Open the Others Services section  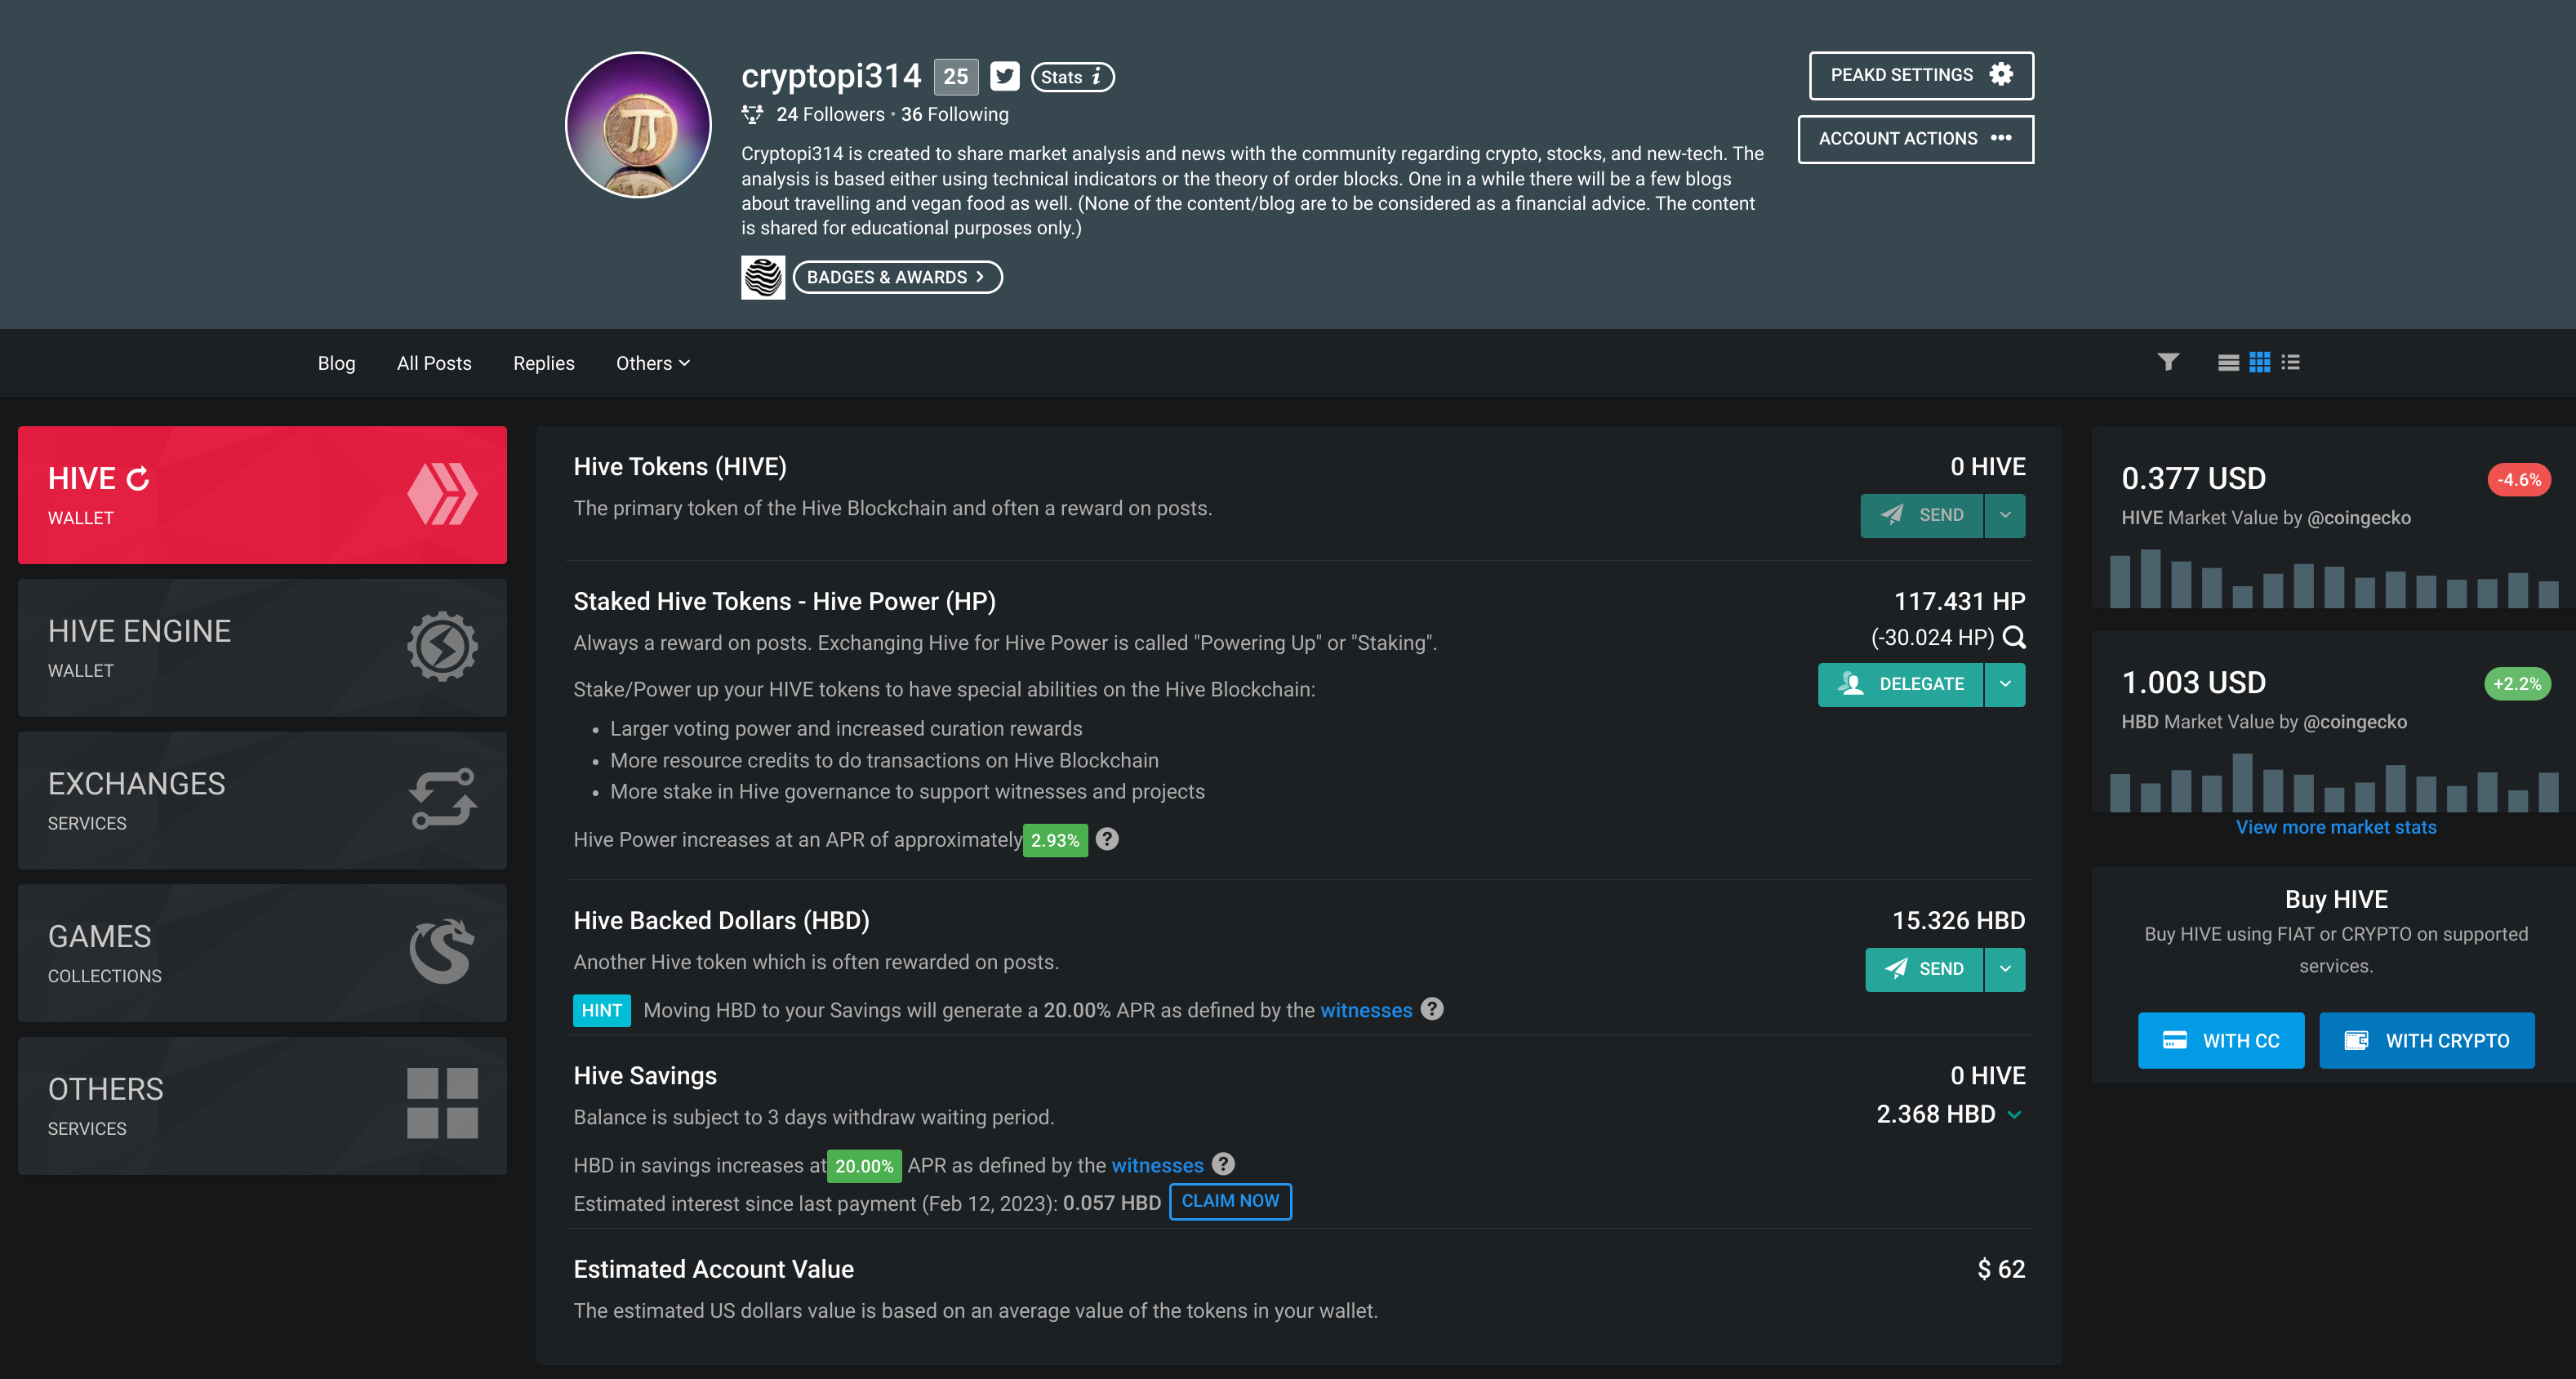tap(262, 1106)
